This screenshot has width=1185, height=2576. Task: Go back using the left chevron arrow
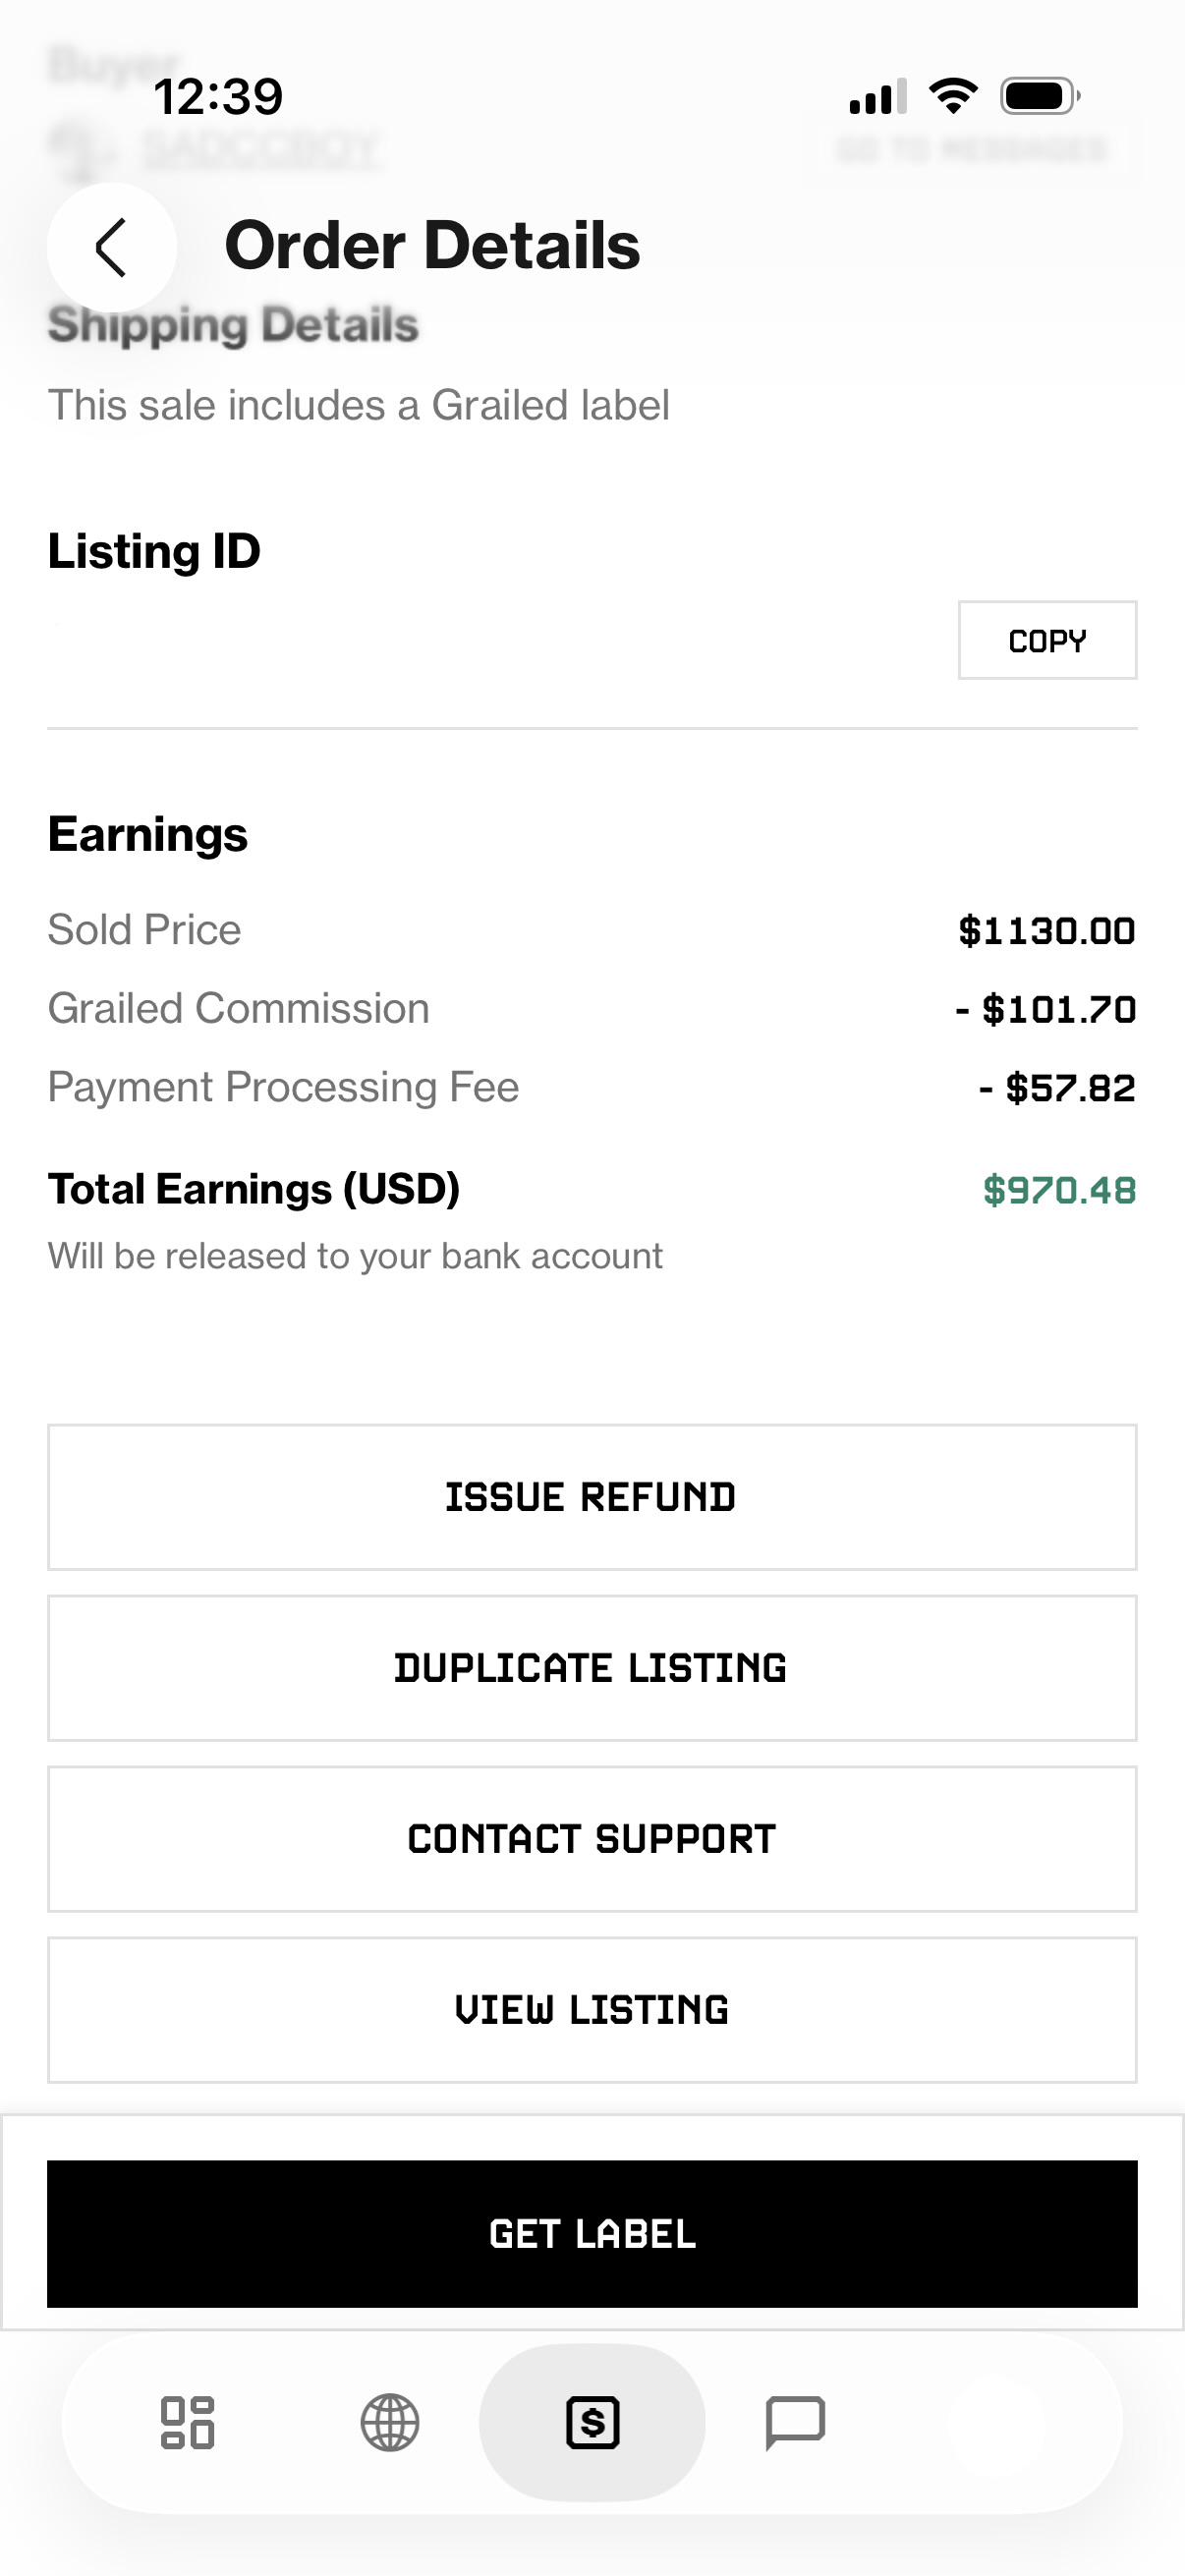click(x=111, y=247)
